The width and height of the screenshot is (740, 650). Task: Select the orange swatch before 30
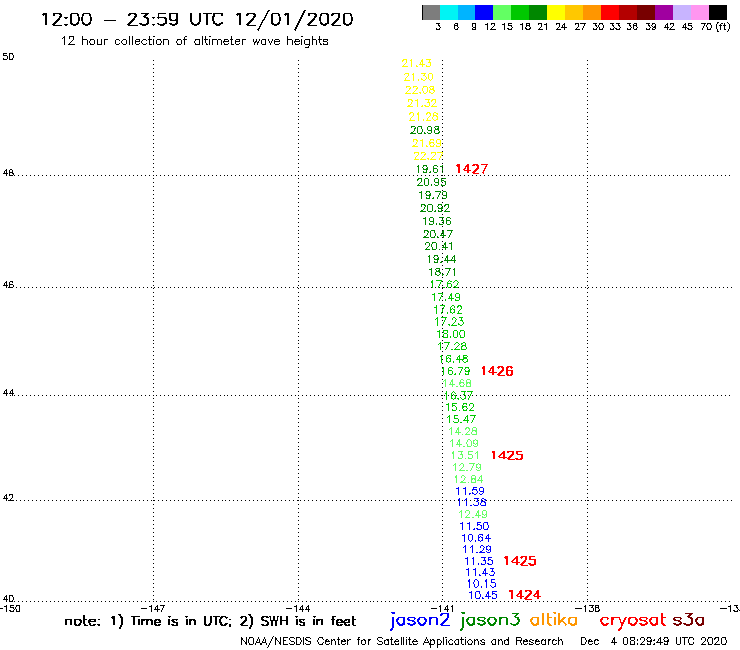(x=592, y=12)
